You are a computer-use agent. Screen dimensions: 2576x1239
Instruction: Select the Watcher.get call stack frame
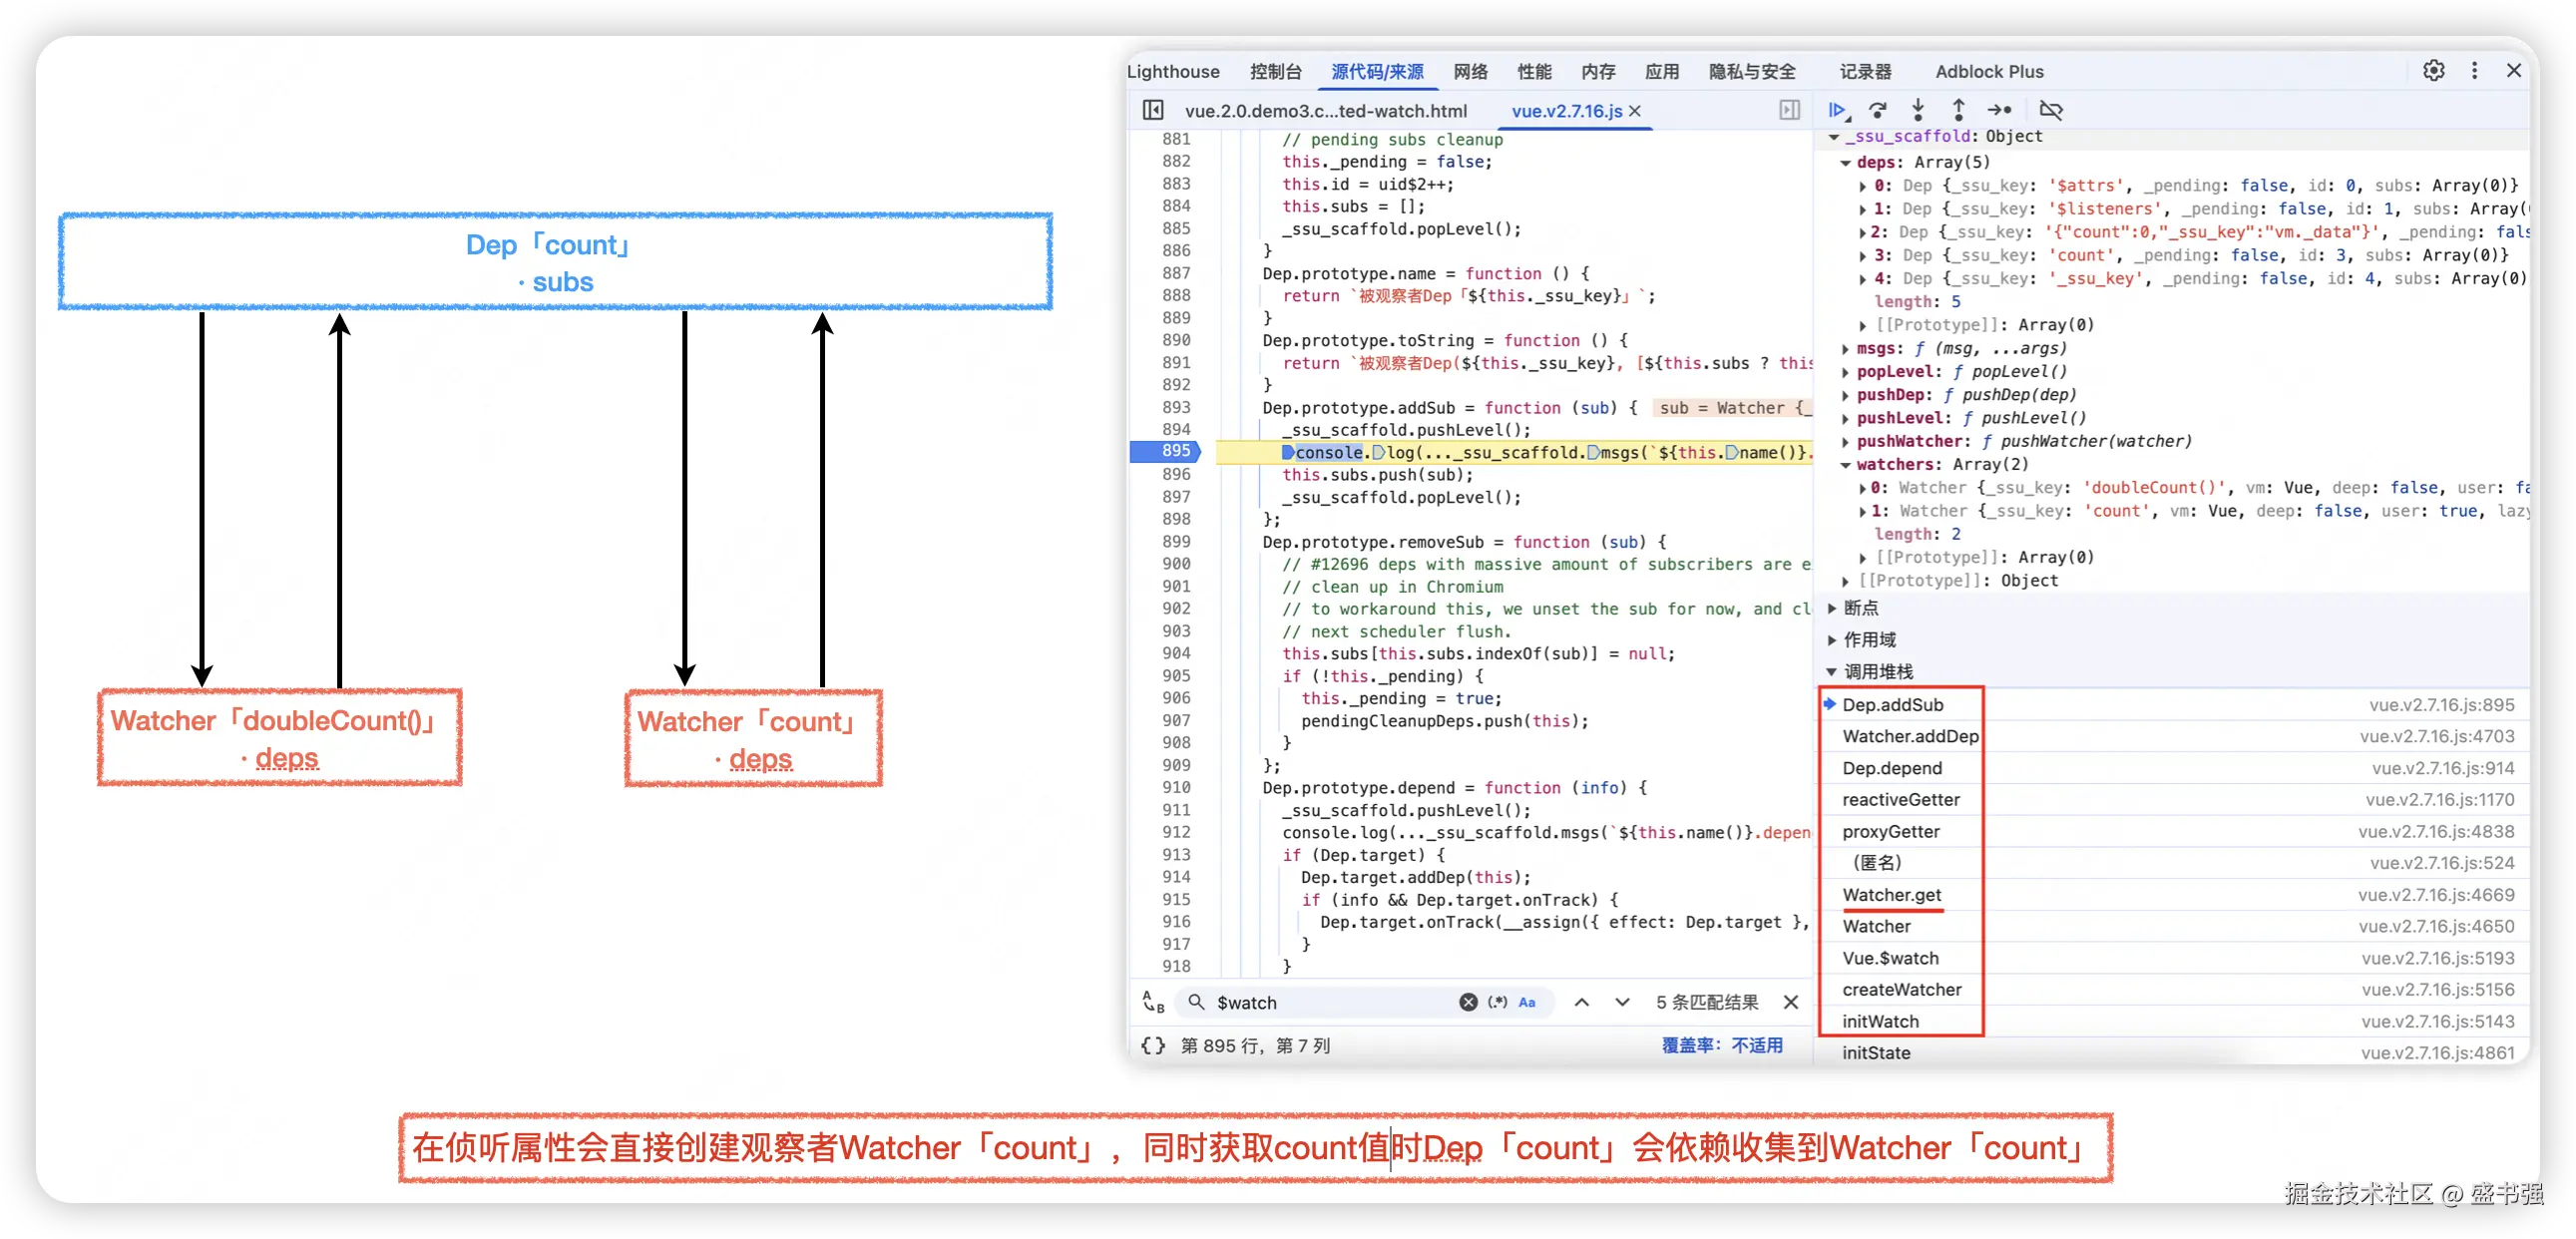pyautogui.click(x=1891, y=895)
